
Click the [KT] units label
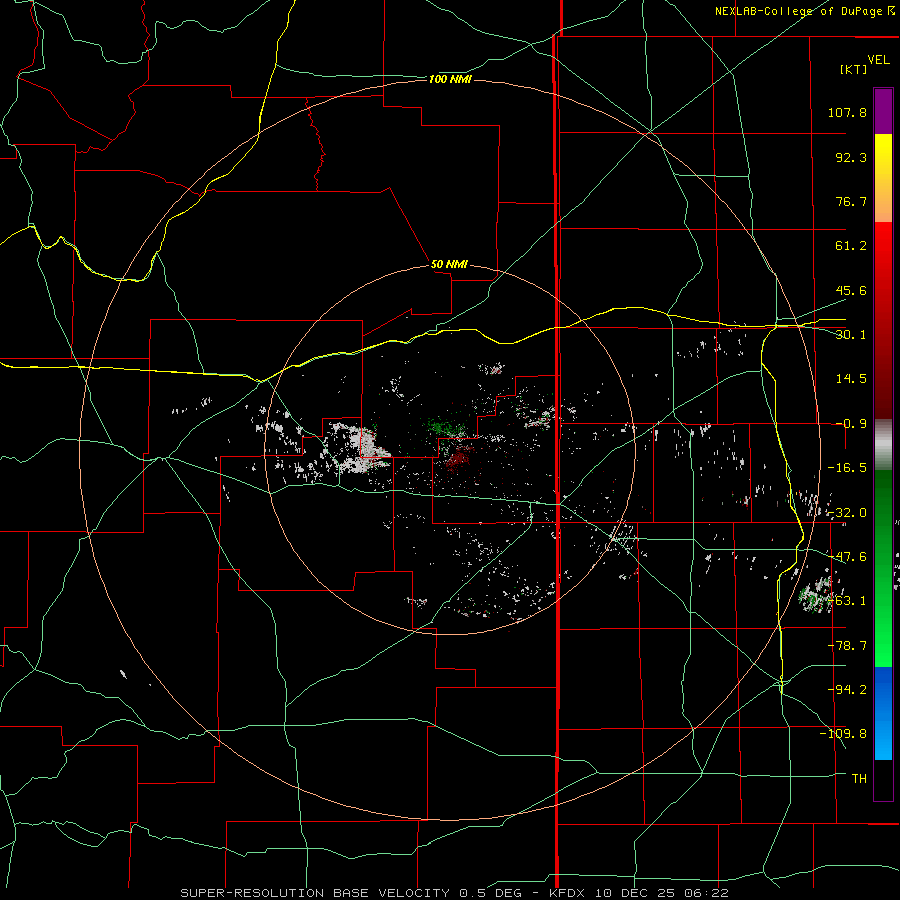point(853,69)
